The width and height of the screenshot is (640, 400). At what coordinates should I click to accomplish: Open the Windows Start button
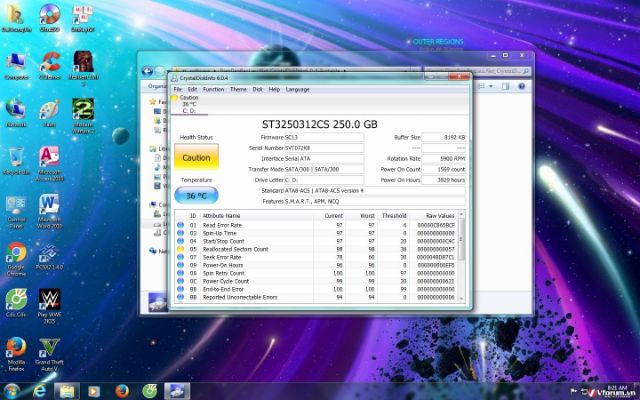(x=12, y=391)
